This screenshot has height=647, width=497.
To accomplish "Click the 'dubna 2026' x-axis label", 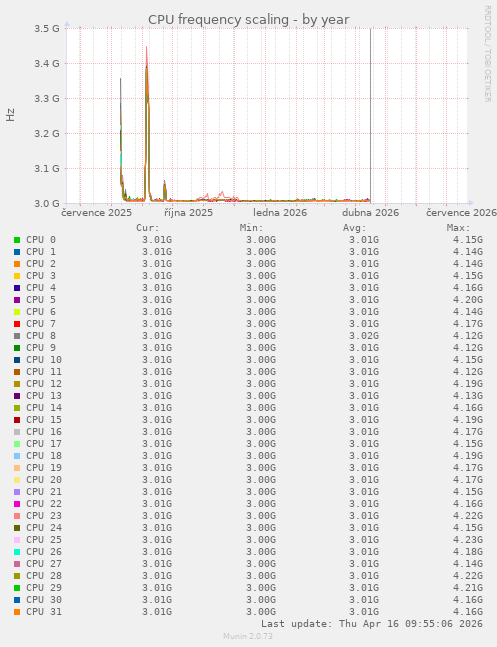I will click(x=371, y=213).
